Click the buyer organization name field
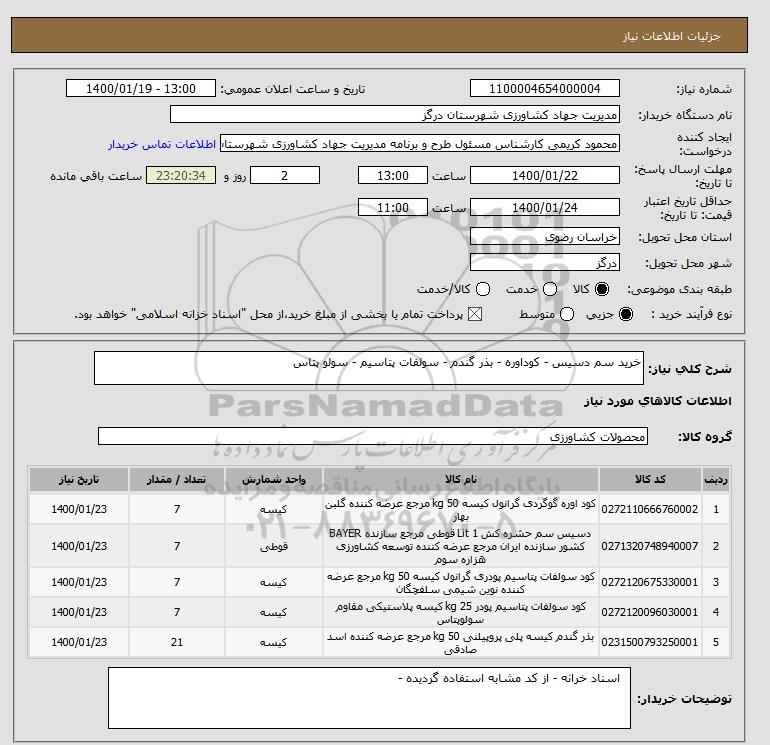 click(x=395, y=115)
